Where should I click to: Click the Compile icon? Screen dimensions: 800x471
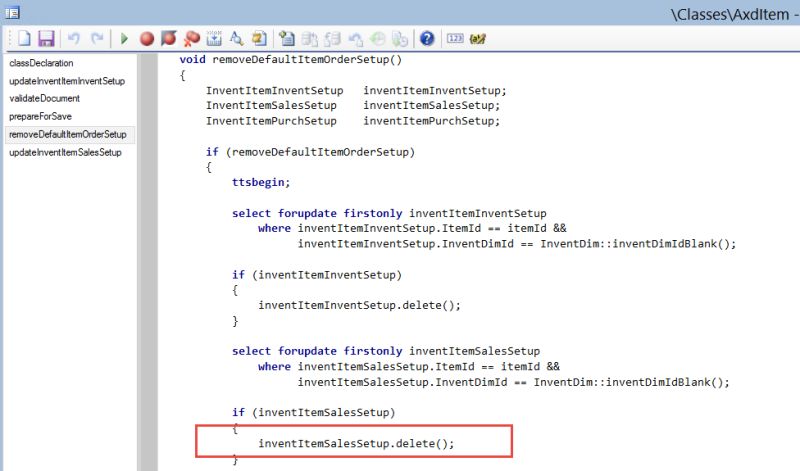(x=214, y=38)
